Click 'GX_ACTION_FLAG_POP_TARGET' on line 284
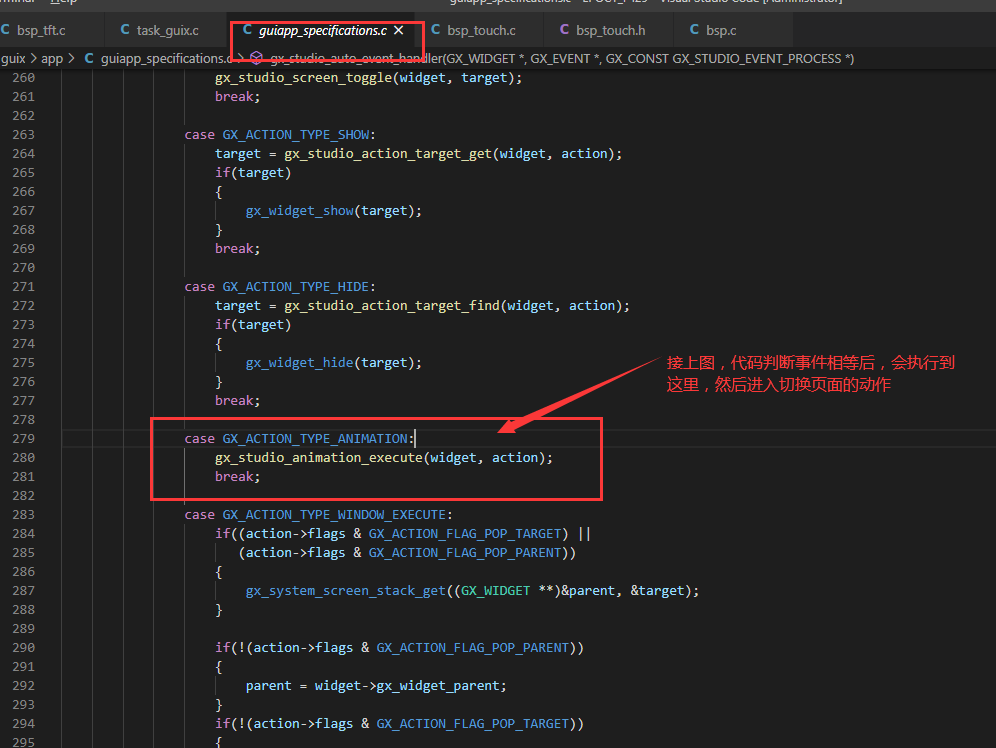 (x=465, y=533)
